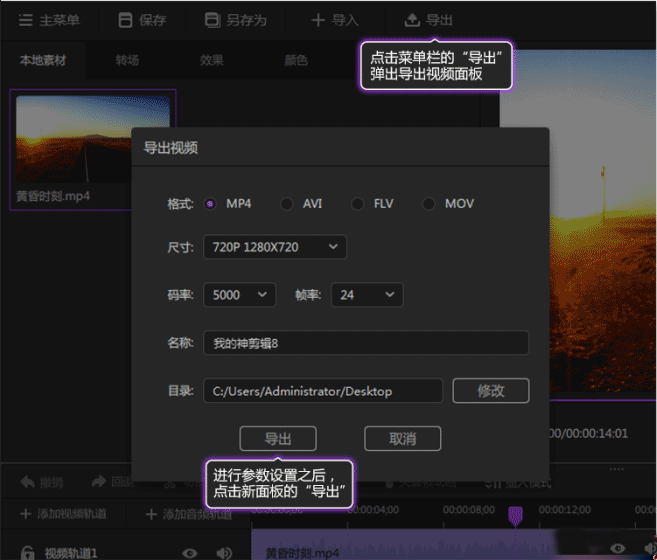
Task: Mute 视频轨道1 with the speaker icon
Action: [x=224, y=551]
